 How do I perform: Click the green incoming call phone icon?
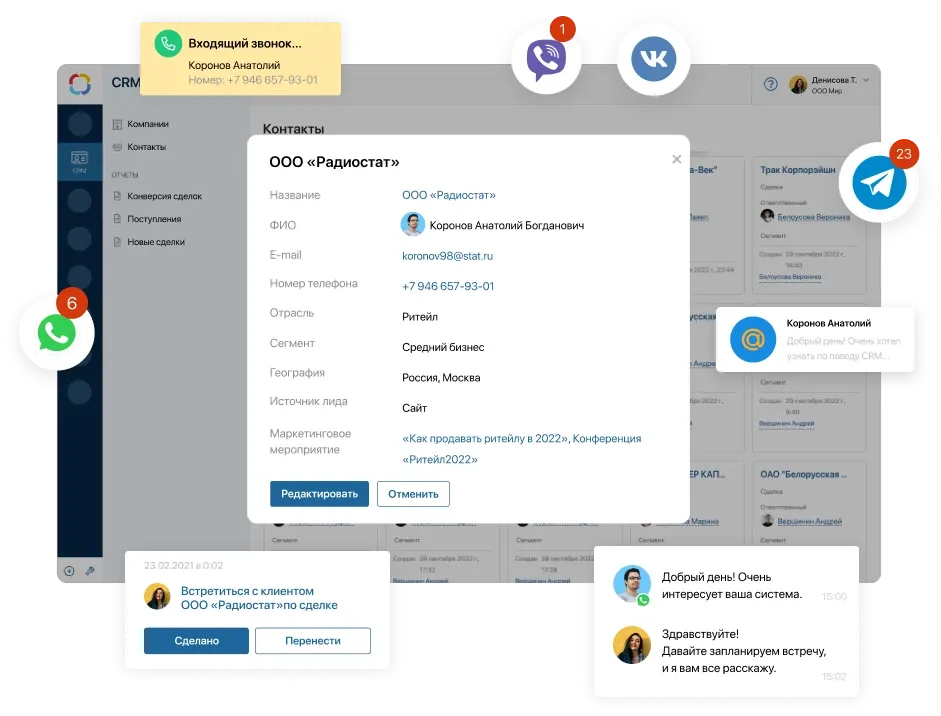pyautogui.click(x=168, y=44)
